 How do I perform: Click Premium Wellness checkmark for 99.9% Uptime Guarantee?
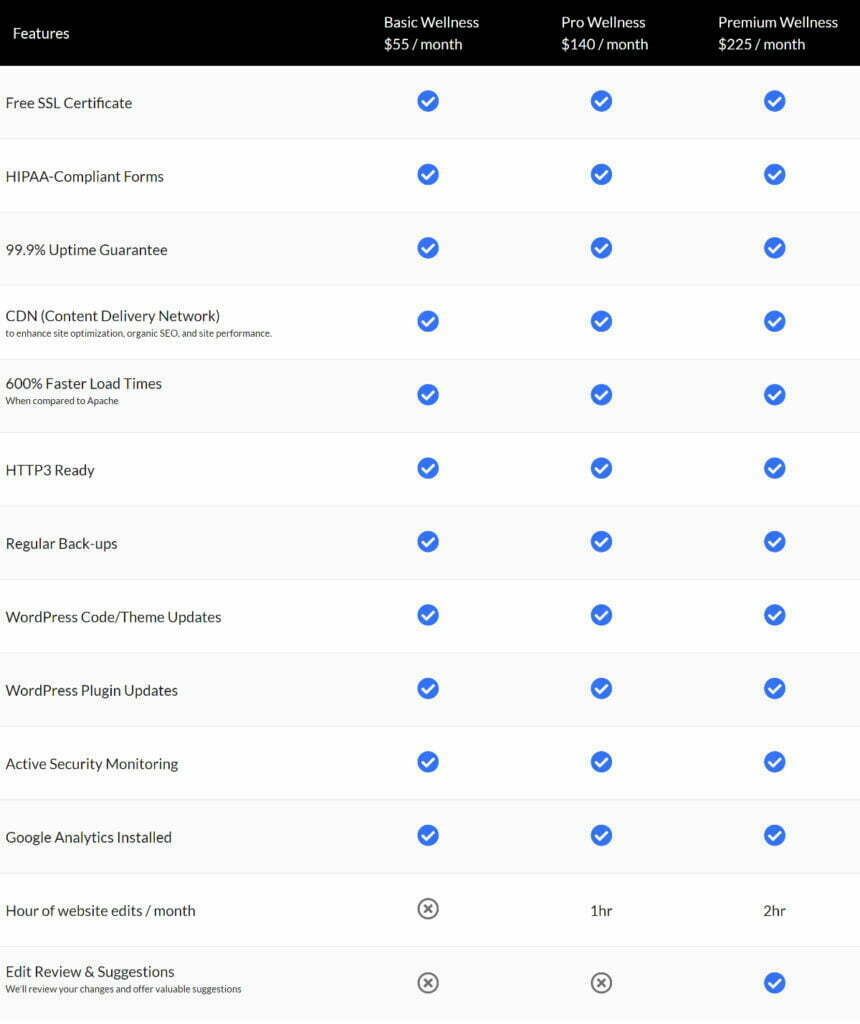774,248
